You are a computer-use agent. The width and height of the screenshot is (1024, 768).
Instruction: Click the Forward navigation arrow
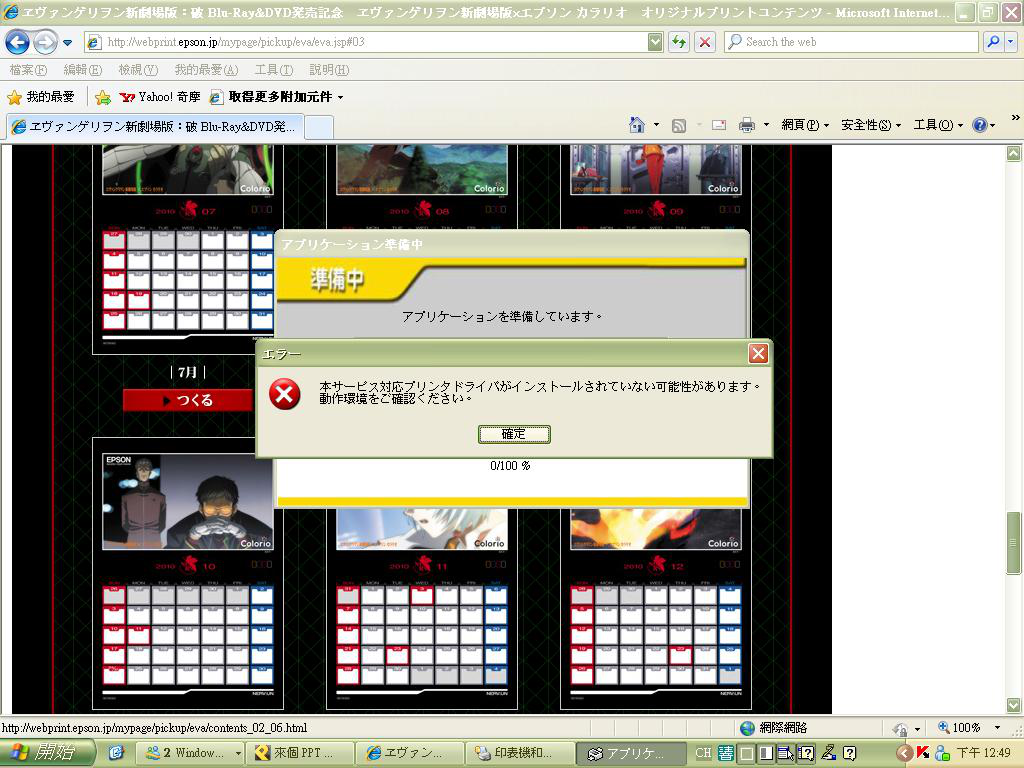(x=45, y=43)
